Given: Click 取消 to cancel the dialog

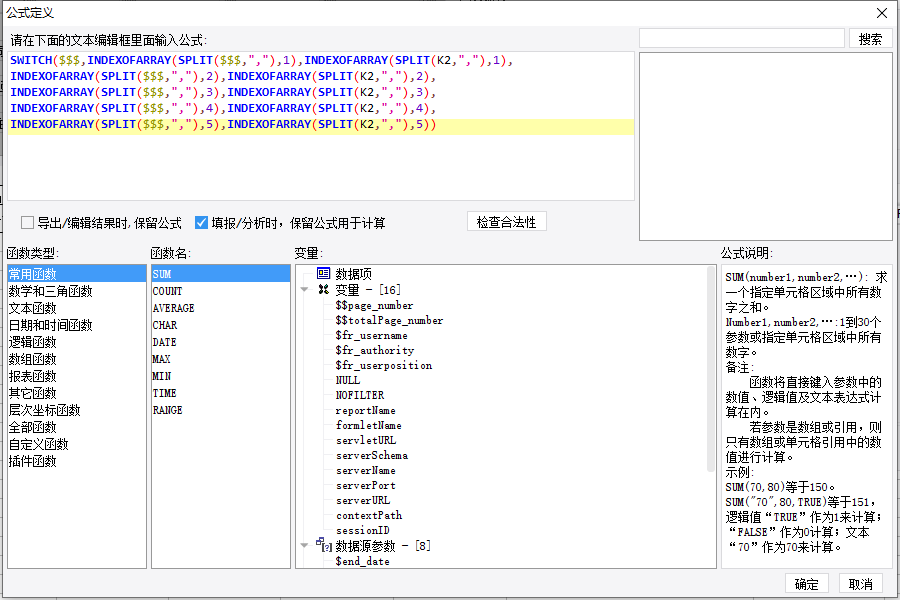Looking at the screenshot, I should pos(860,584).
